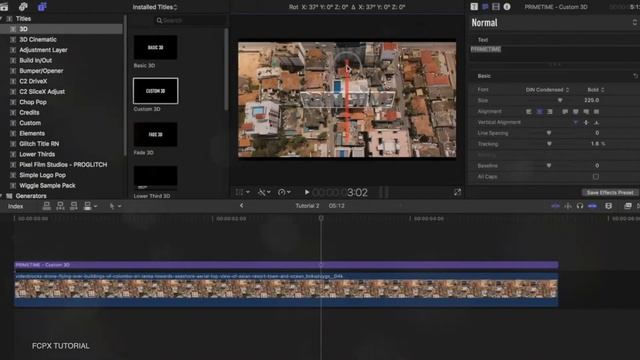Viewport: 640px width, 360px height.
Task: Set vertical alignment to middle
Action: click(586, 122)
